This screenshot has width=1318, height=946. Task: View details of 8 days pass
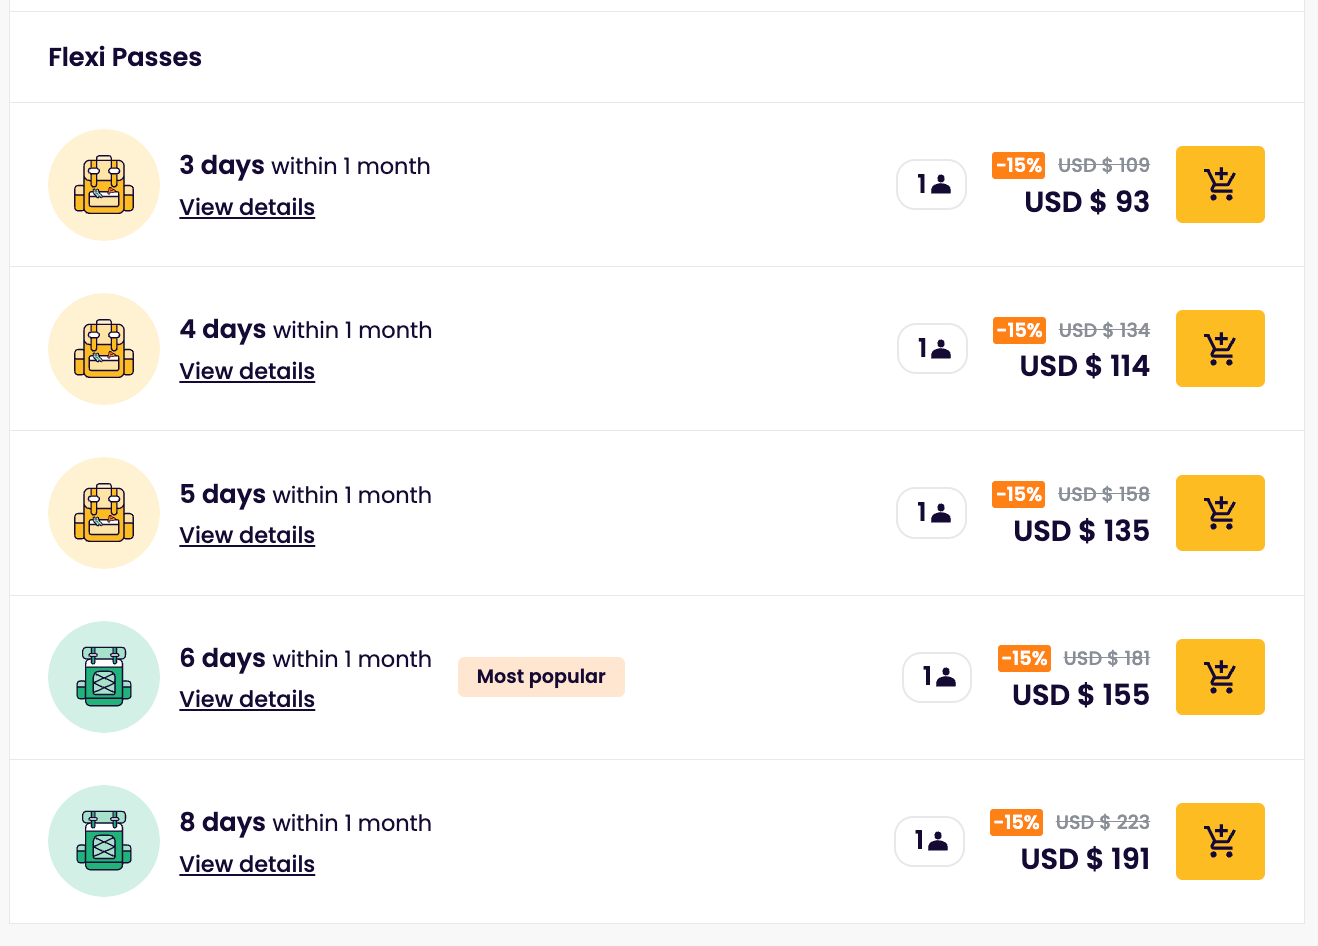click(247, 864)
